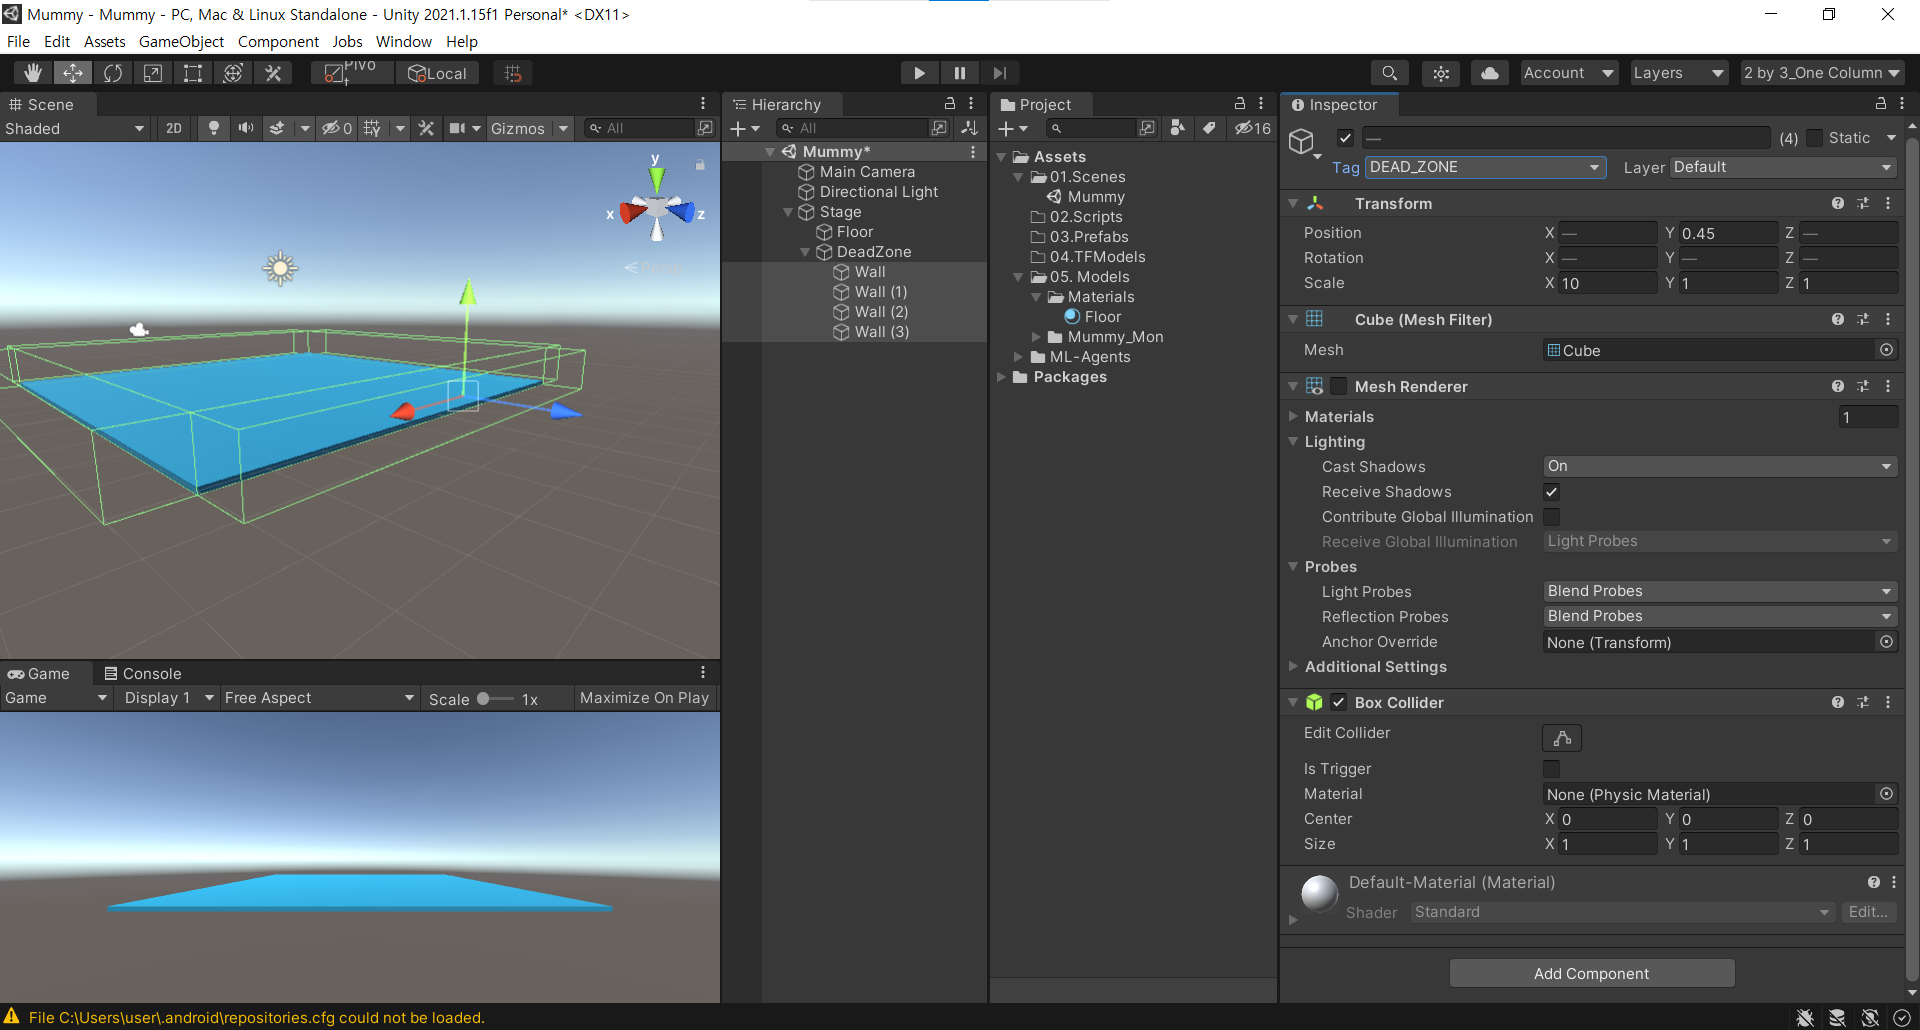Open the Window menu
1920x1030 pixels.
[x=404, y=41]
